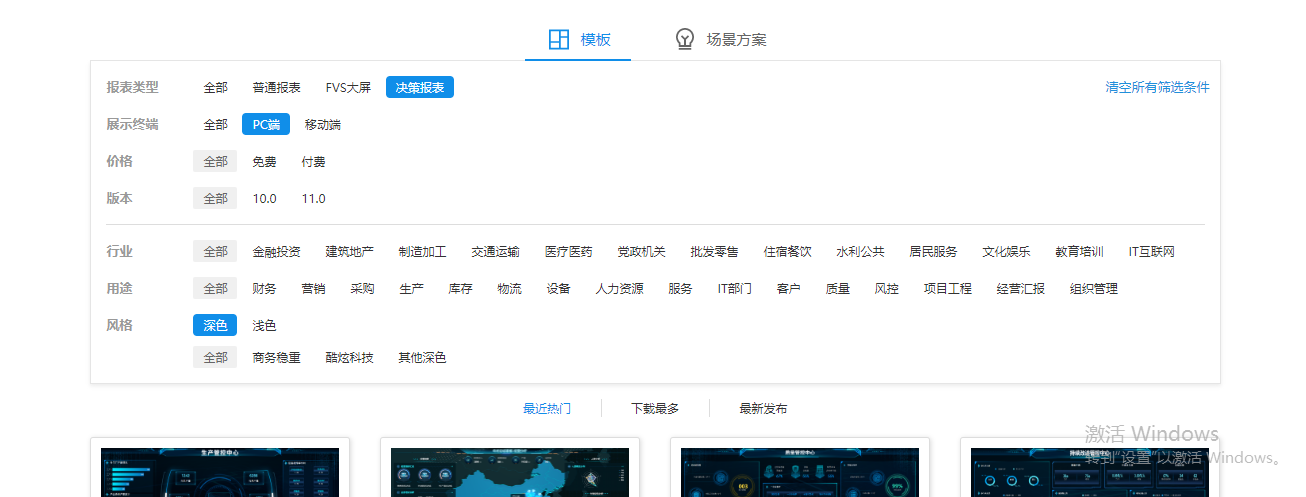This screenshot has height=497, width=1306.
Task: Select 全部 in 行业 row
Action: coord(215,251)
